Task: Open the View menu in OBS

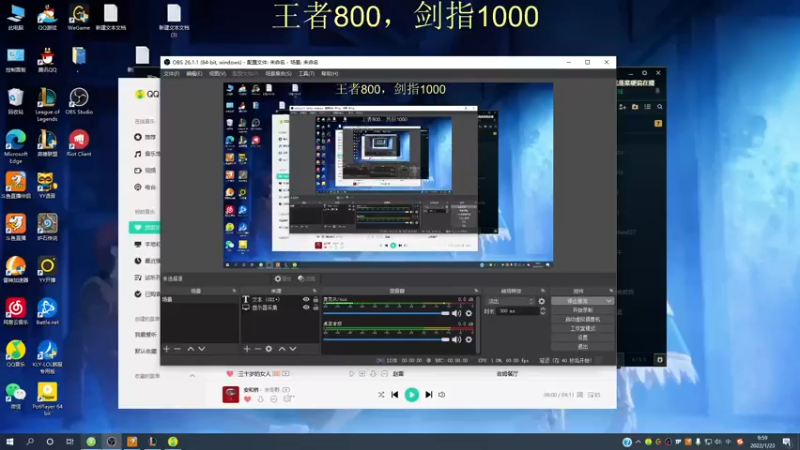Action: (217, 74)
